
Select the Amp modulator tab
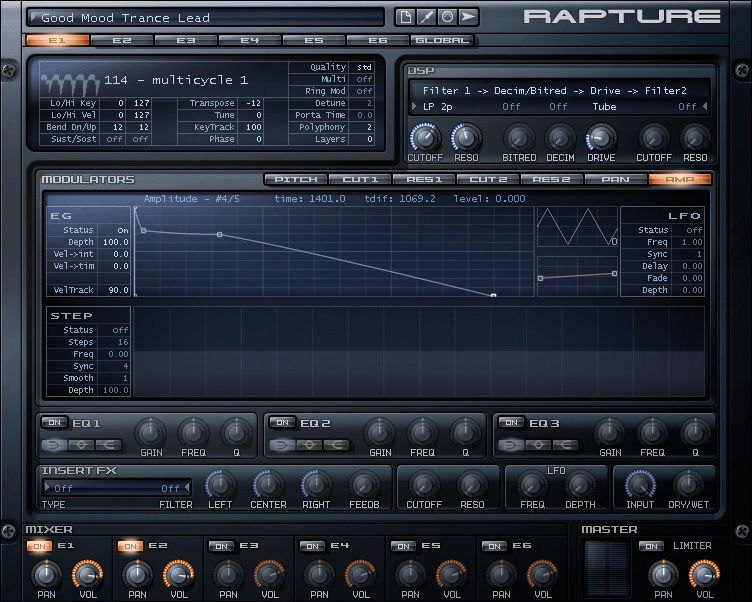click(x=680, y=179)
